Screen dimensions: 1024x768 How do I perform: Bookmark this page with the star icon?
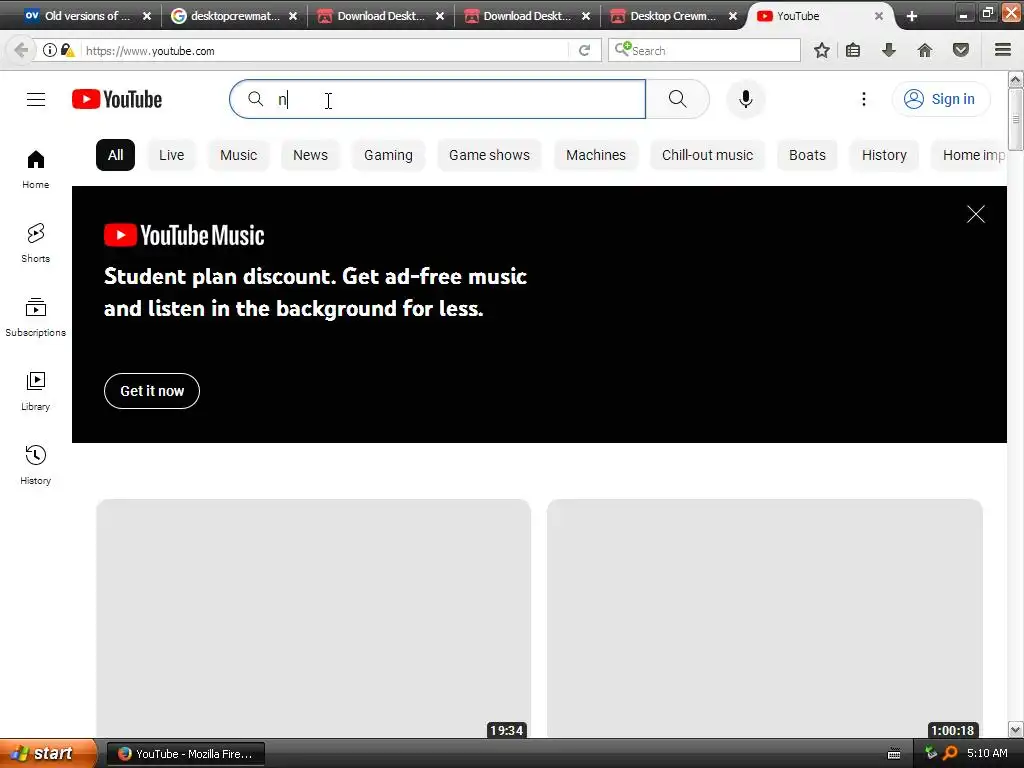click(x=822, y=50)
